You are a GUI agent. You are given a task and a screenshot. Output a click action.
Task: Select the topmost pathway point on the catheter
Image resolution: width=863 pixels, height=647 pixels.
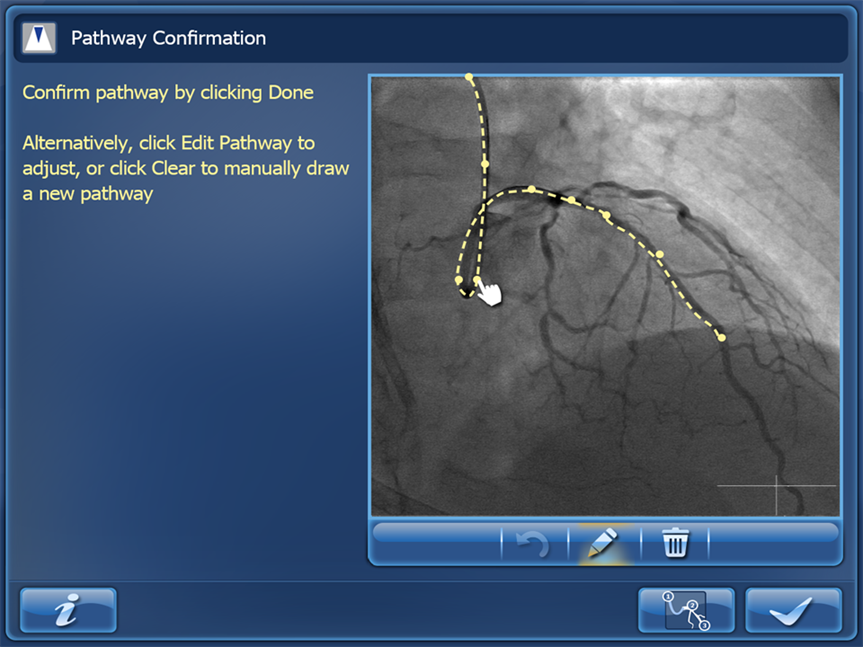click(x=469, y=78)
